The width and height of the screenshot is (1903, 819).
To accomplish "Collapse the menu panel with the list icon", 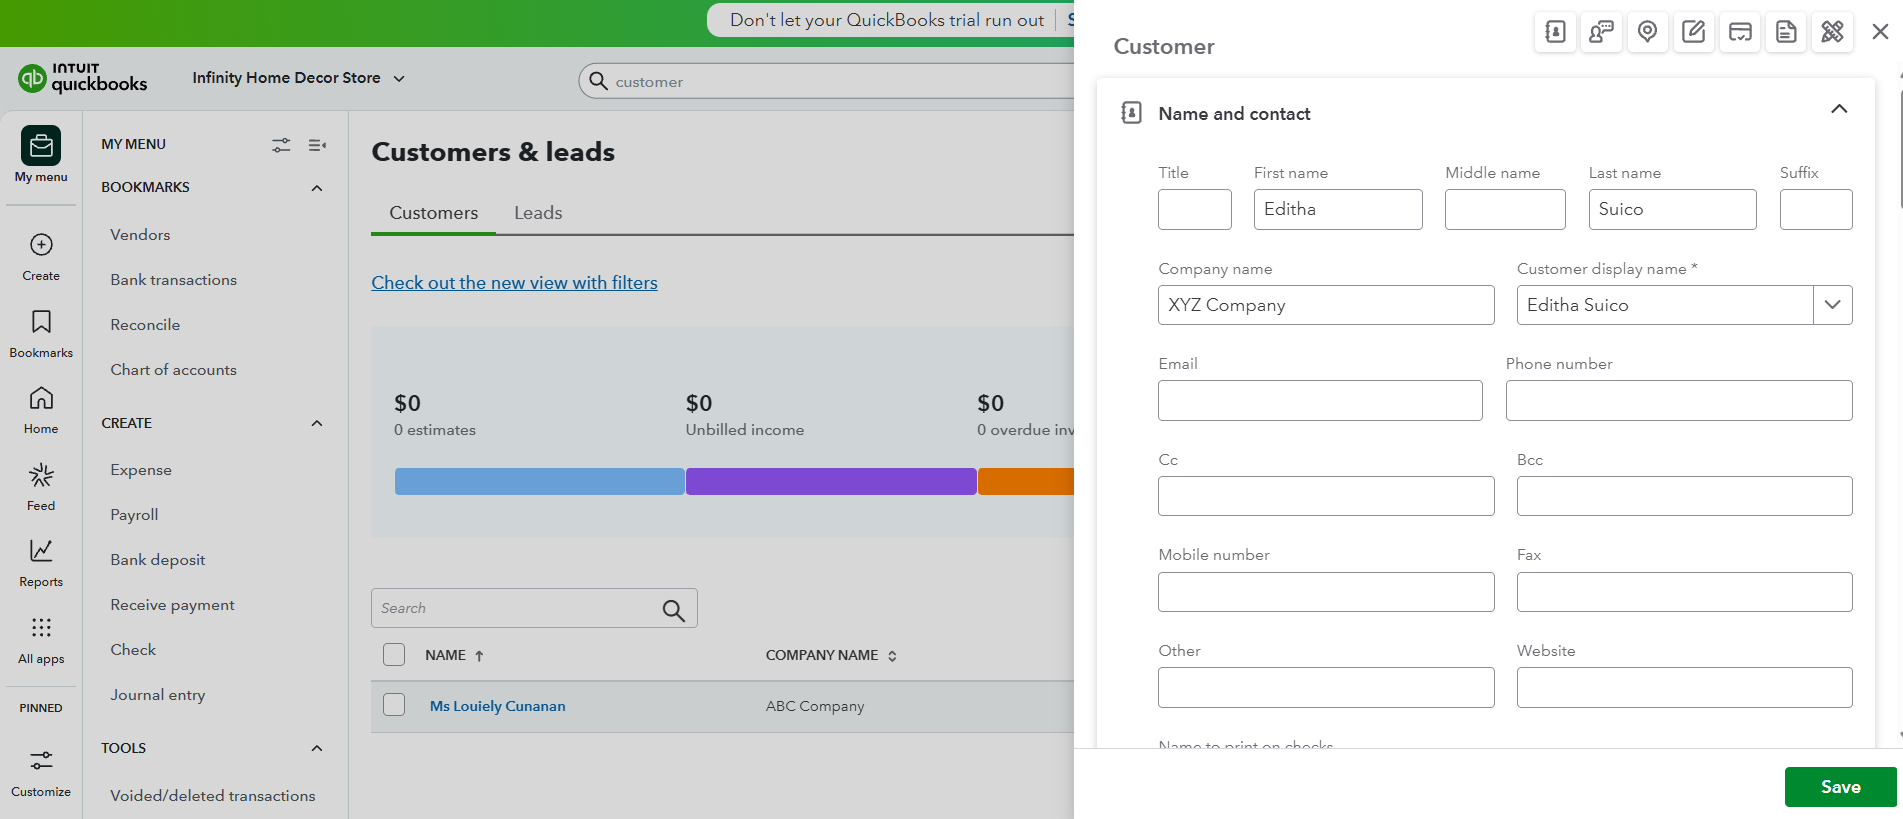I will [317, 145].
